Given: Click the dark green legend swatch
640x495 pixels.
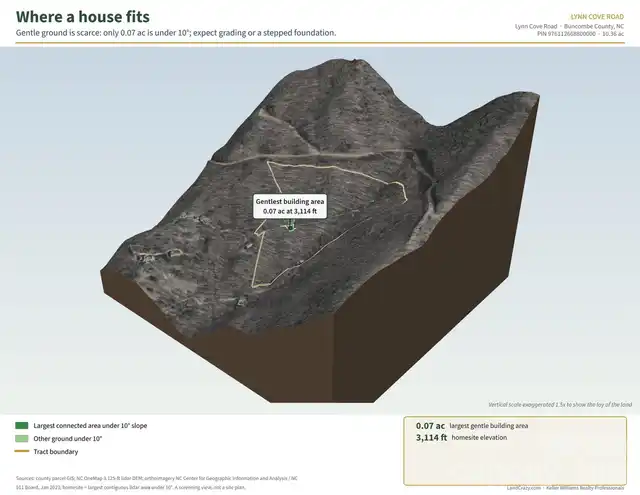Looking at the screenshot, I should [22, 426].
